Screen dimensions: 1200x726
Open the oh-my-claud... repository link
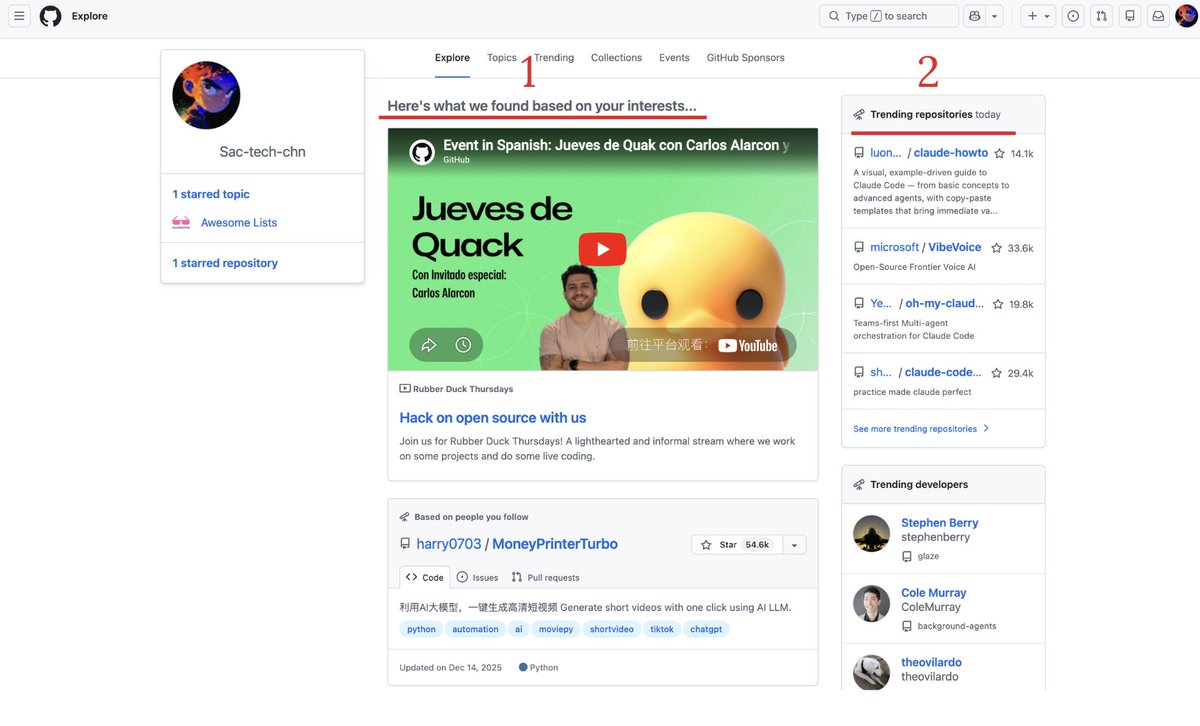[x=944, y=303]
